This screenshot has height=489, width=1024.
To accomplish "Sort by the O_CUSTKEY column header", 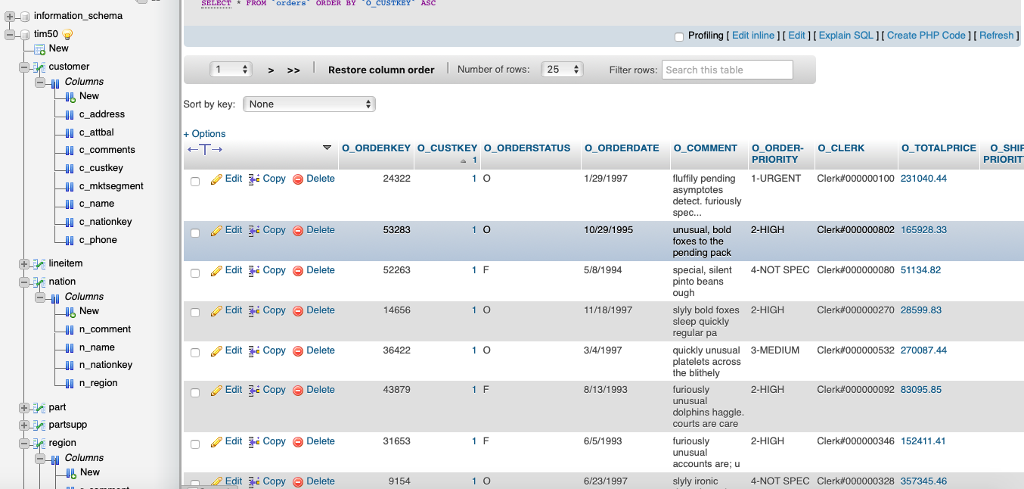I will click(x=447, y=148).
